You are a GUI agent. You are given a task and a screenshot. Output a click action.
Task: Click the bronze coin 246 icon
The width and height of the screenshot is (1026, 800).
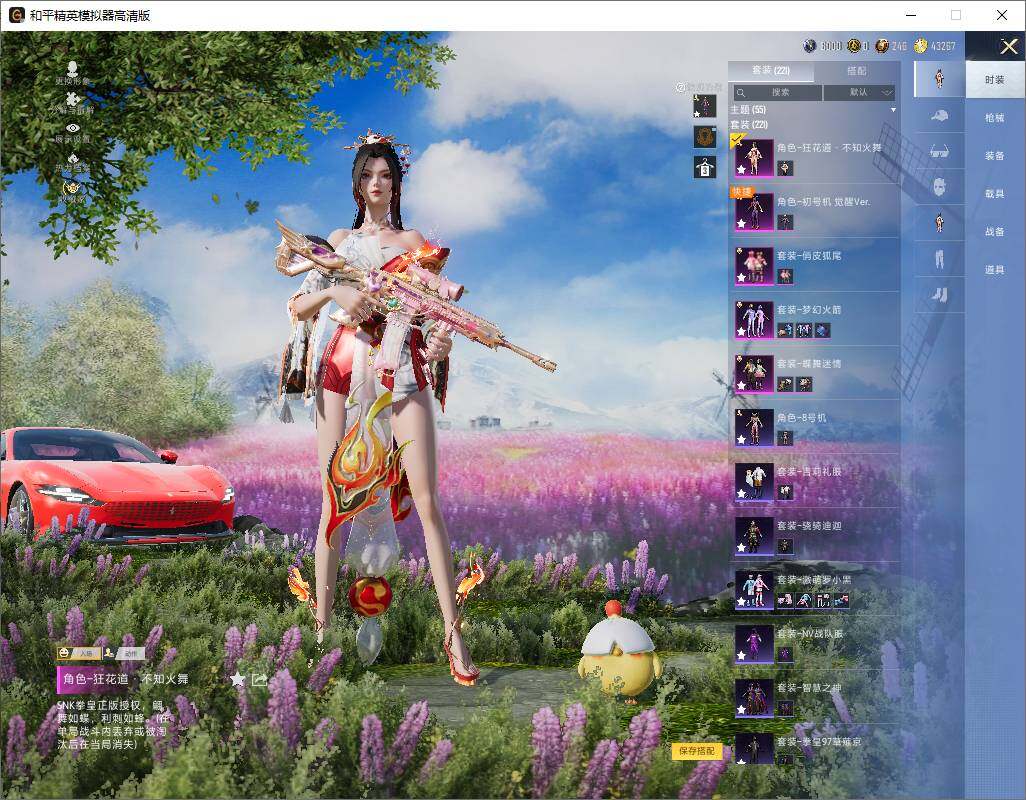881,46
